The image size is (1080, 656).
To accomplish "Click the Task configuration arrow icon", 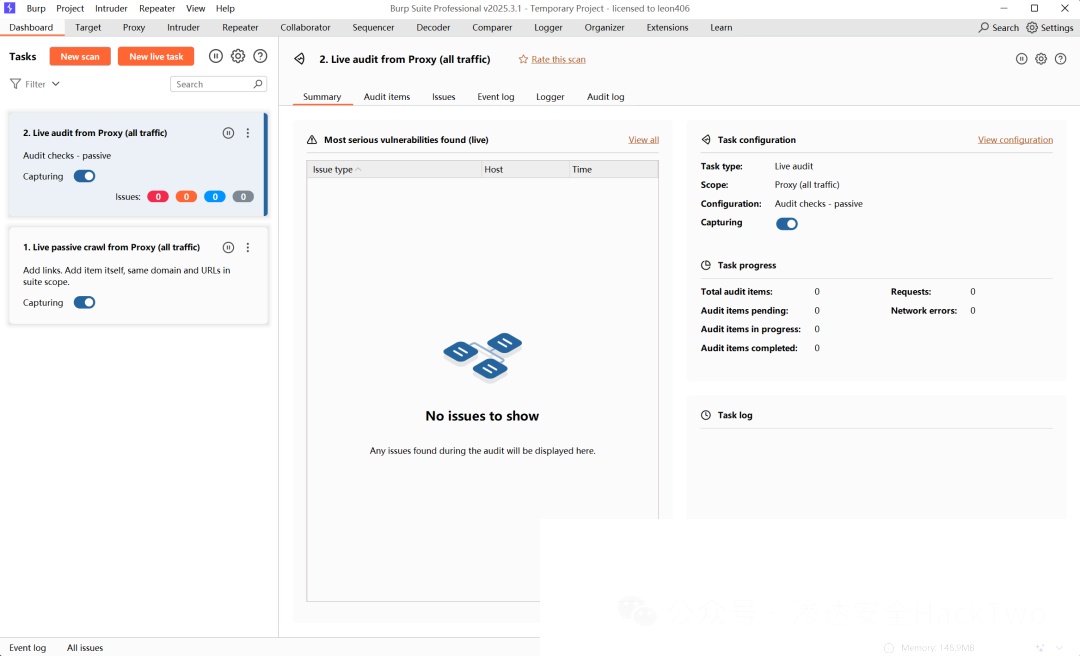I will tap(706, 140).
